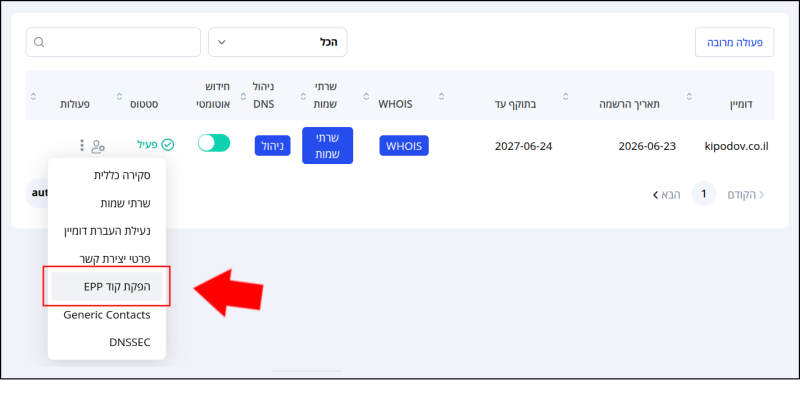Click the blue ניהול button
Image resolution: width=800 pixels, height=397 pixels.
pos(272,146)
